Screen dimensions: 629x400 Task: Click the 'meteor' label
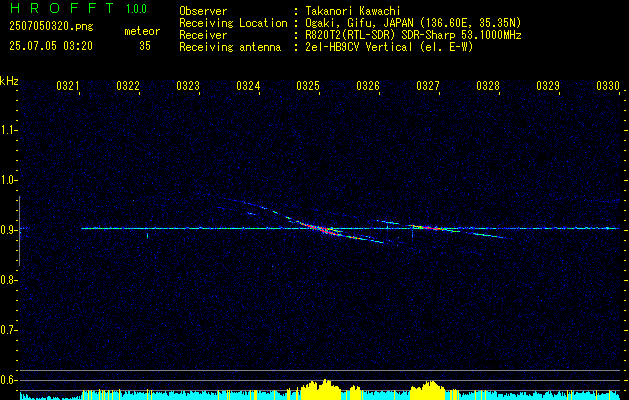(142, 31)
